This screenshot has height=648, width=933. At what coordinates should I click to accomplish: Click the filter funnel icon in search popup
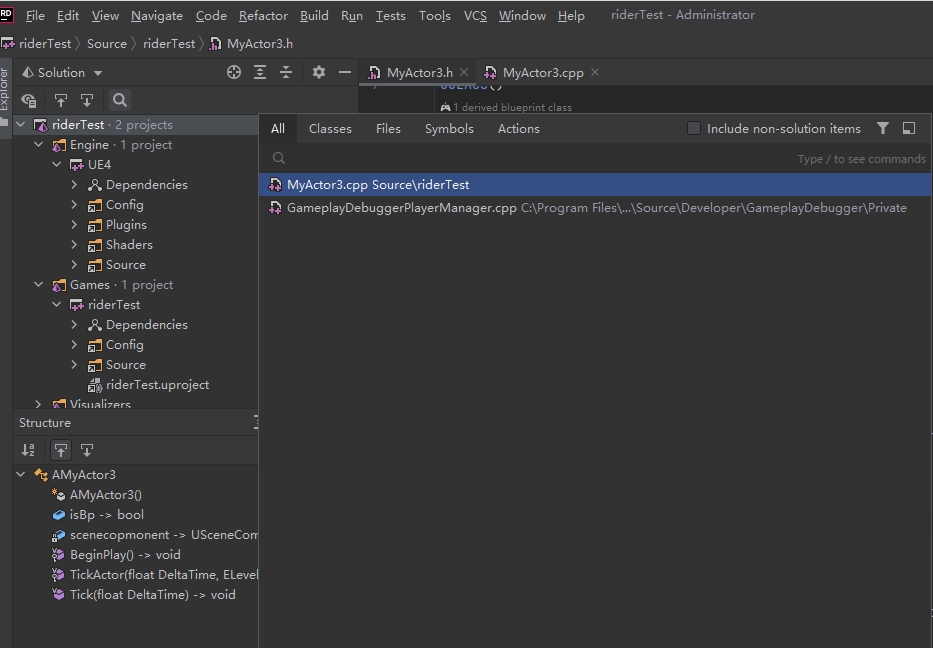coord(883,129)
